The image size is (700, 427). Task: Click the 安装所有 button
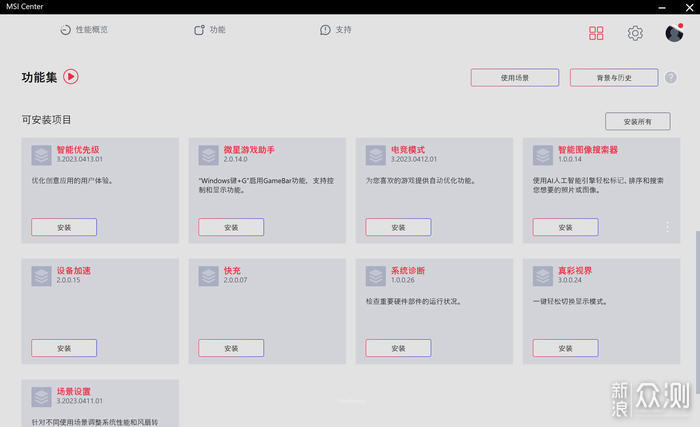pos(638,121)
